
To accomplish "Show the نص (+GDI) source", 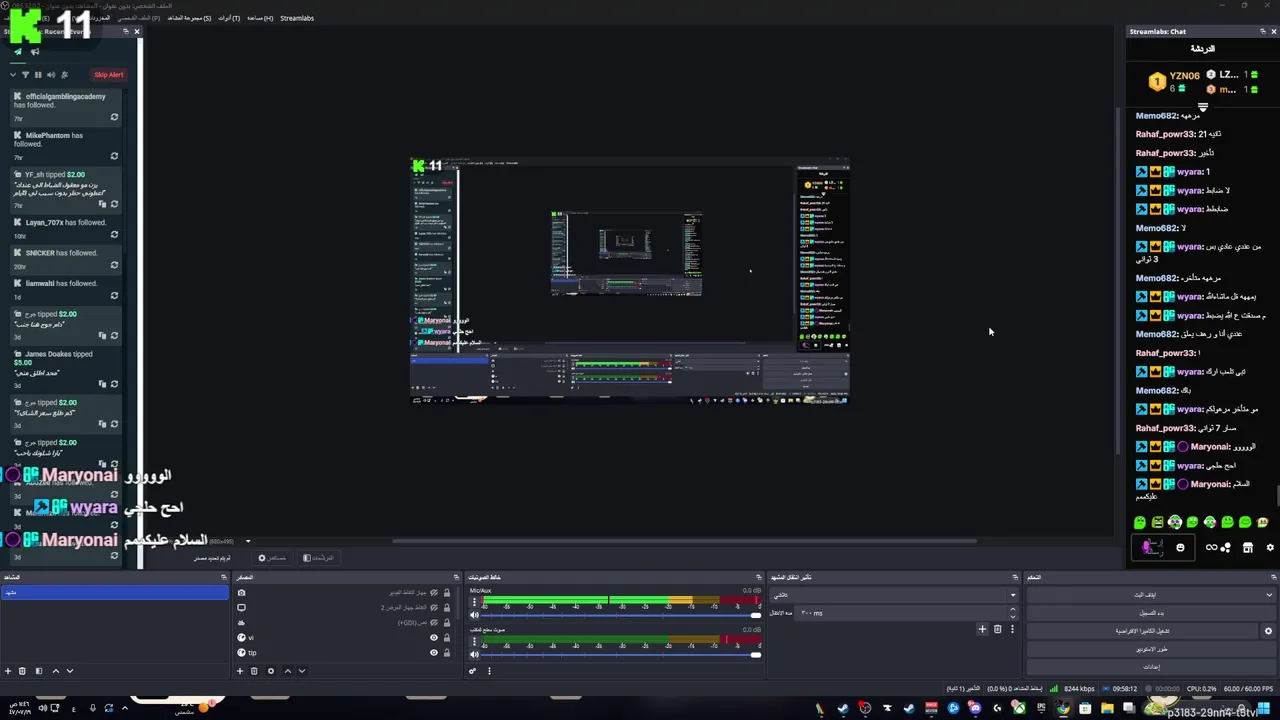I will tap(434, 623).
